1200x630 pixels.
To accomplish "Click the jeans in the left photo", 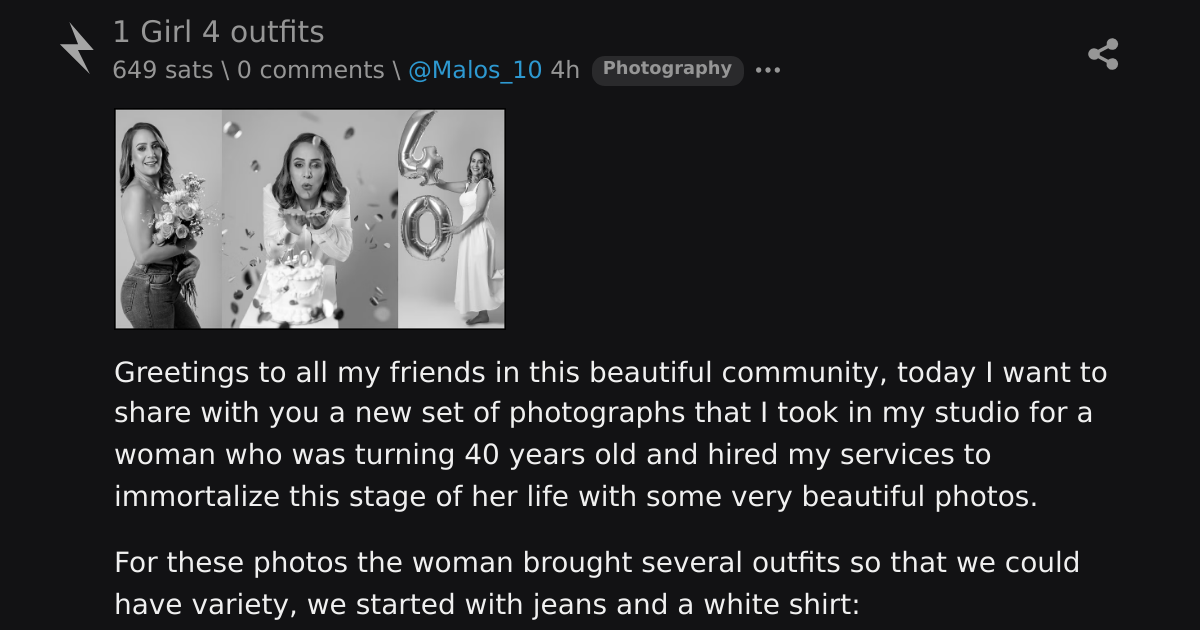I will coord(158,298).
